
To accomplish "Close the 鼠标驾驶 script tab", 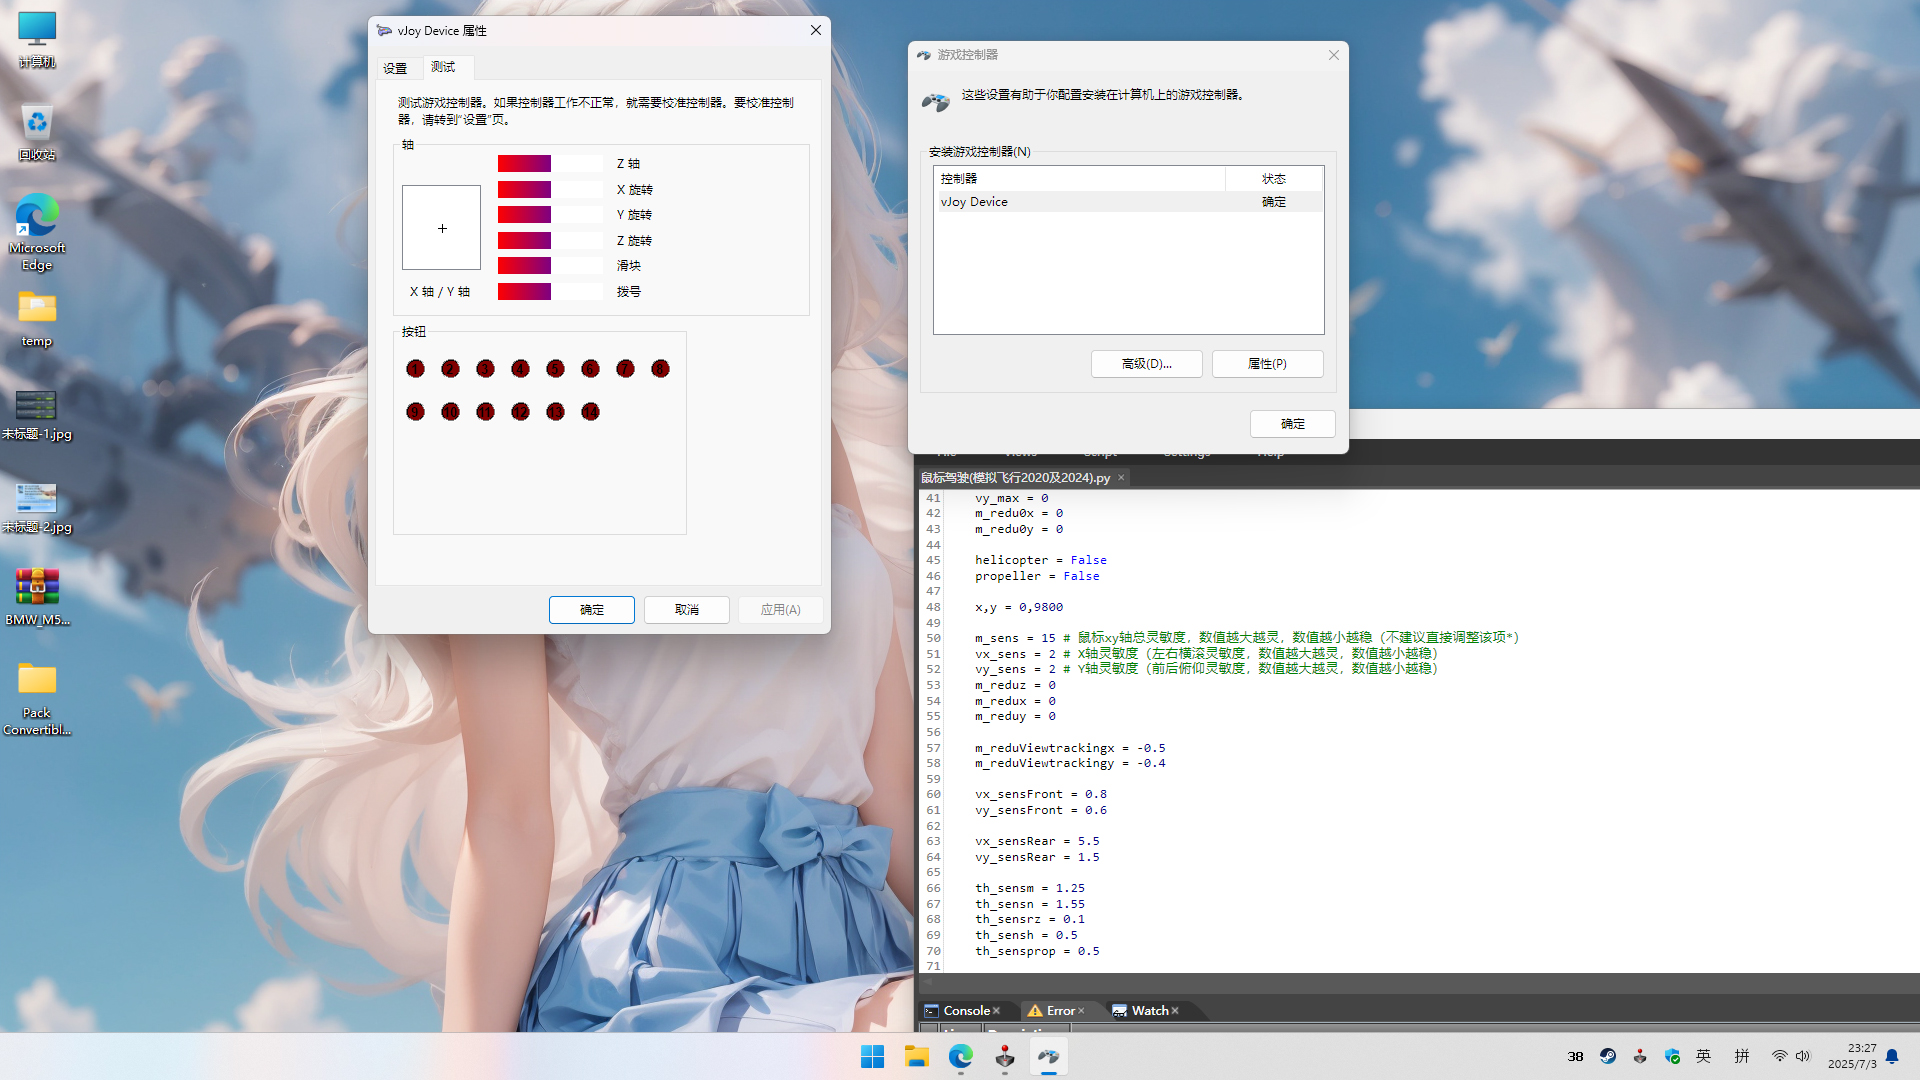I will pos(1121,478).
